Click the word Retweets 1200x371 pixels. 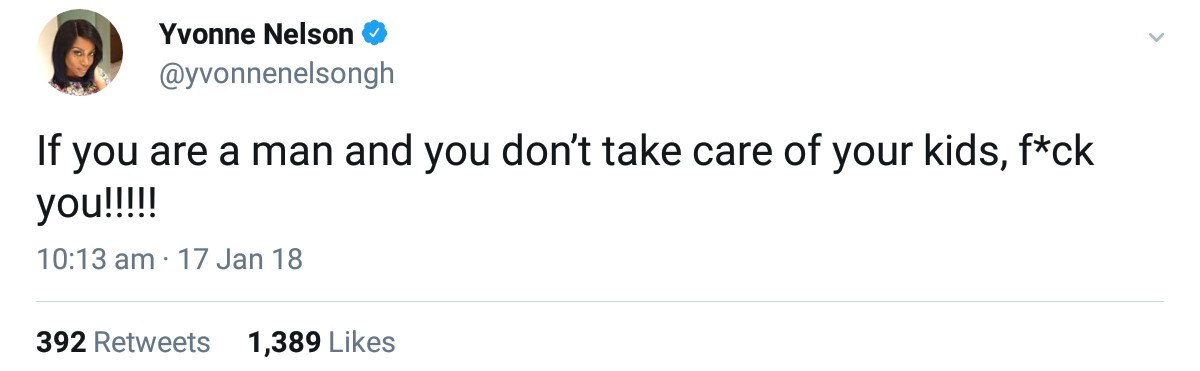coord(152,342)
